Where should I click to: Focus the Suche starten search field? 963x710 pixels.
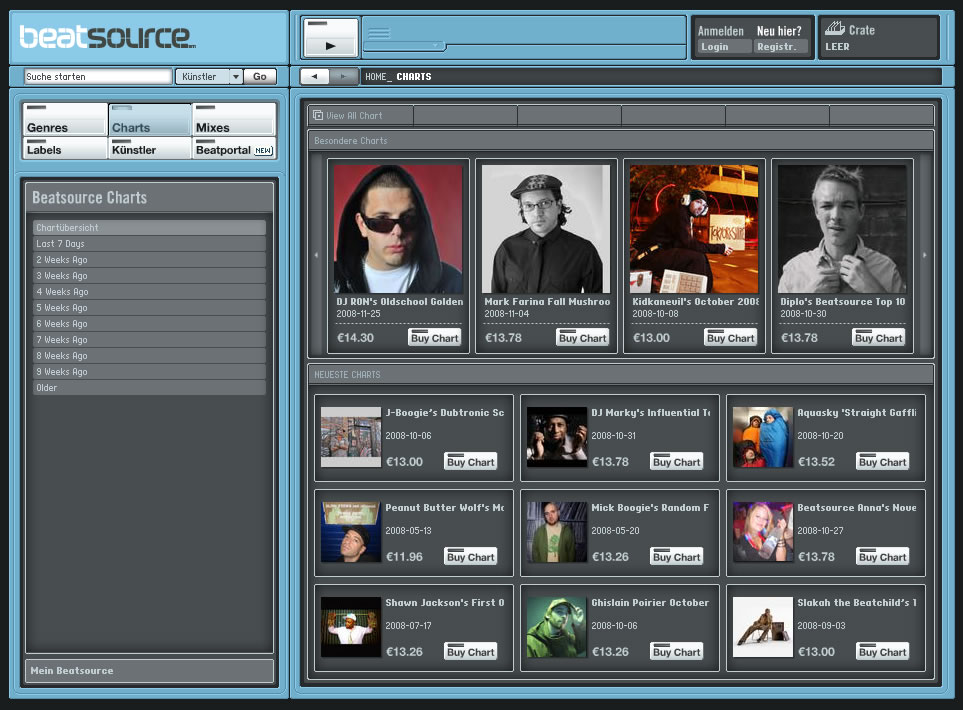98,76
